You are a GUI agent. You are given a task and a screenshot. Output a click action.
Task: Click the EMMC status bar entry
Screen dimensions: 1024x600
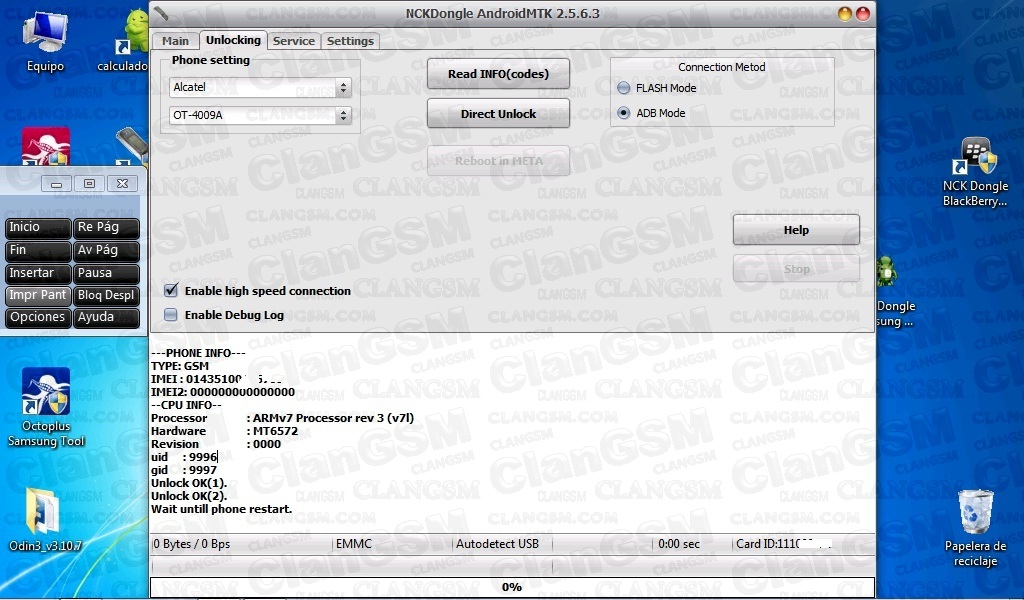(353, 544)
